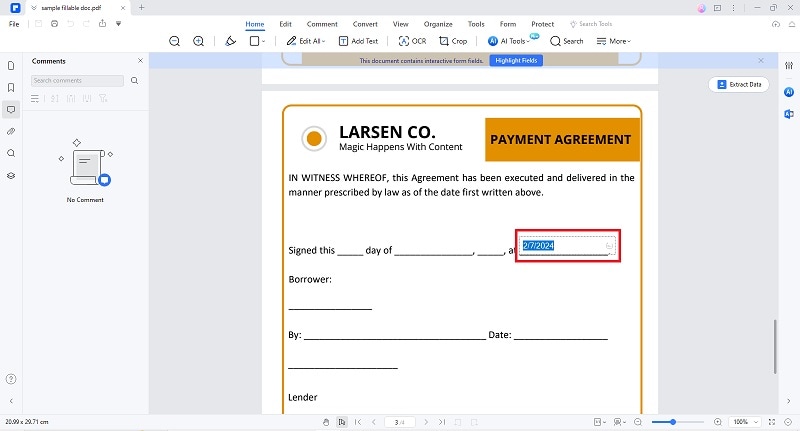The height and width of the screenshot is (431, 800).
Task: Open the 100% zoom level dropdown
Action: point(746,422)
